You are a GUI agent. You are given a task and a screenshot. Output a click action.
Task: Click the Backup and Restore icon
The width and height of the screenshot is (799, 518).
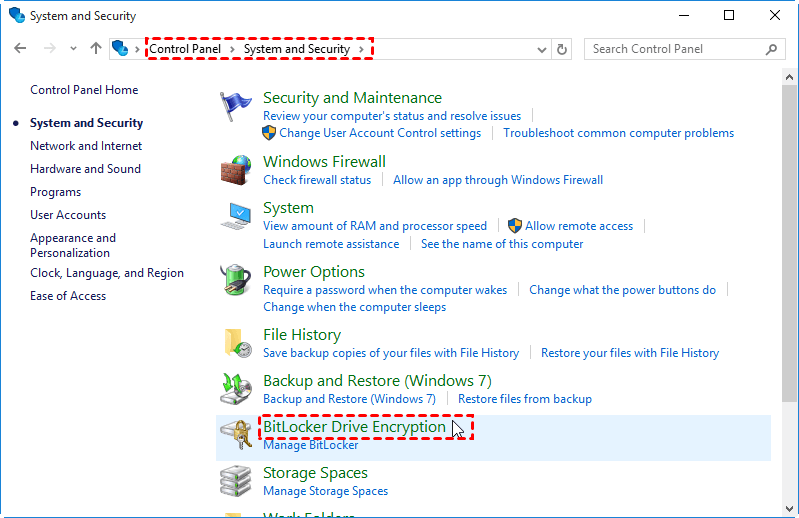236,390
